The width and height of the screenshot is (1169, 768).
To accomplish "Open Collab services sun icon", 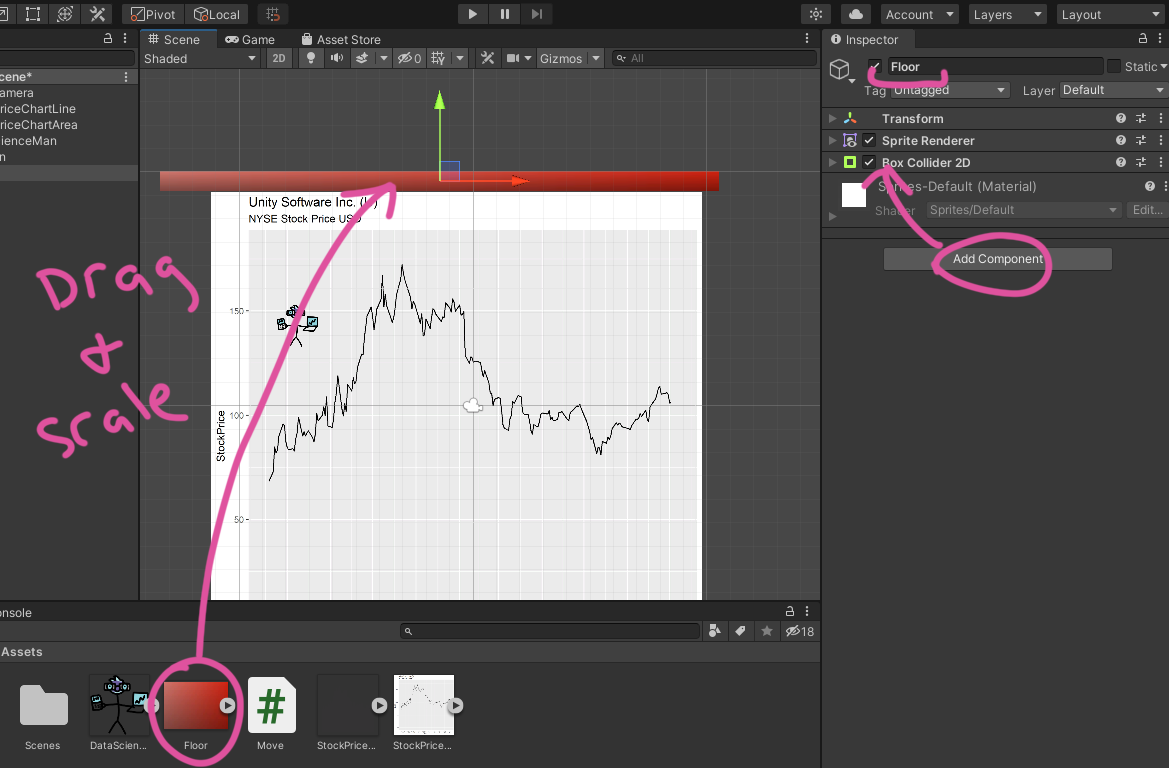I will 816,14.
